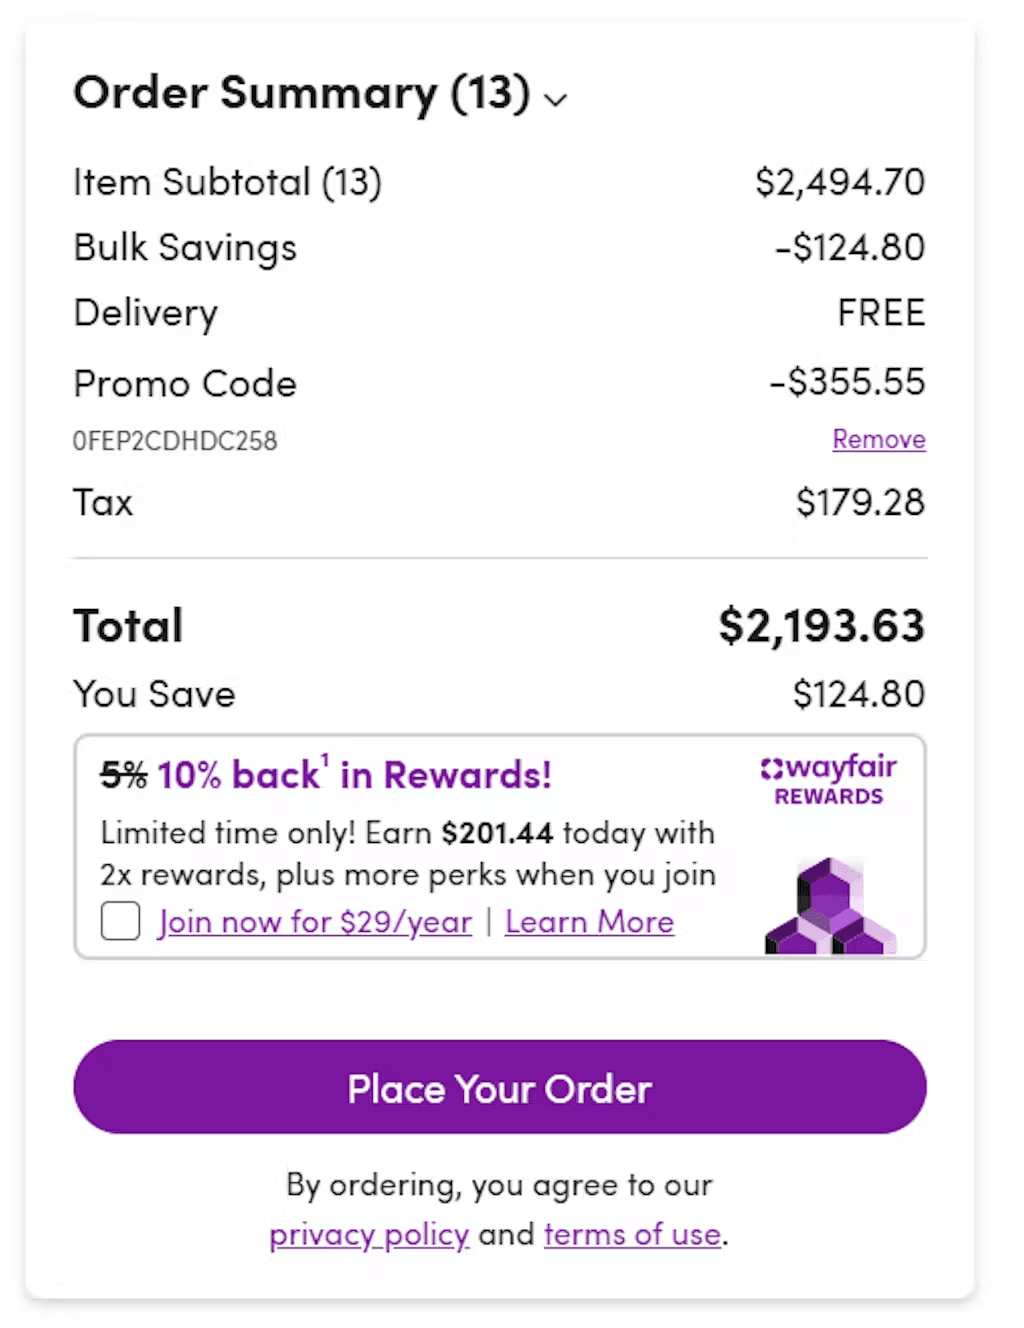Open the Order Summary dropdown chevron

[x=556, y=99]
